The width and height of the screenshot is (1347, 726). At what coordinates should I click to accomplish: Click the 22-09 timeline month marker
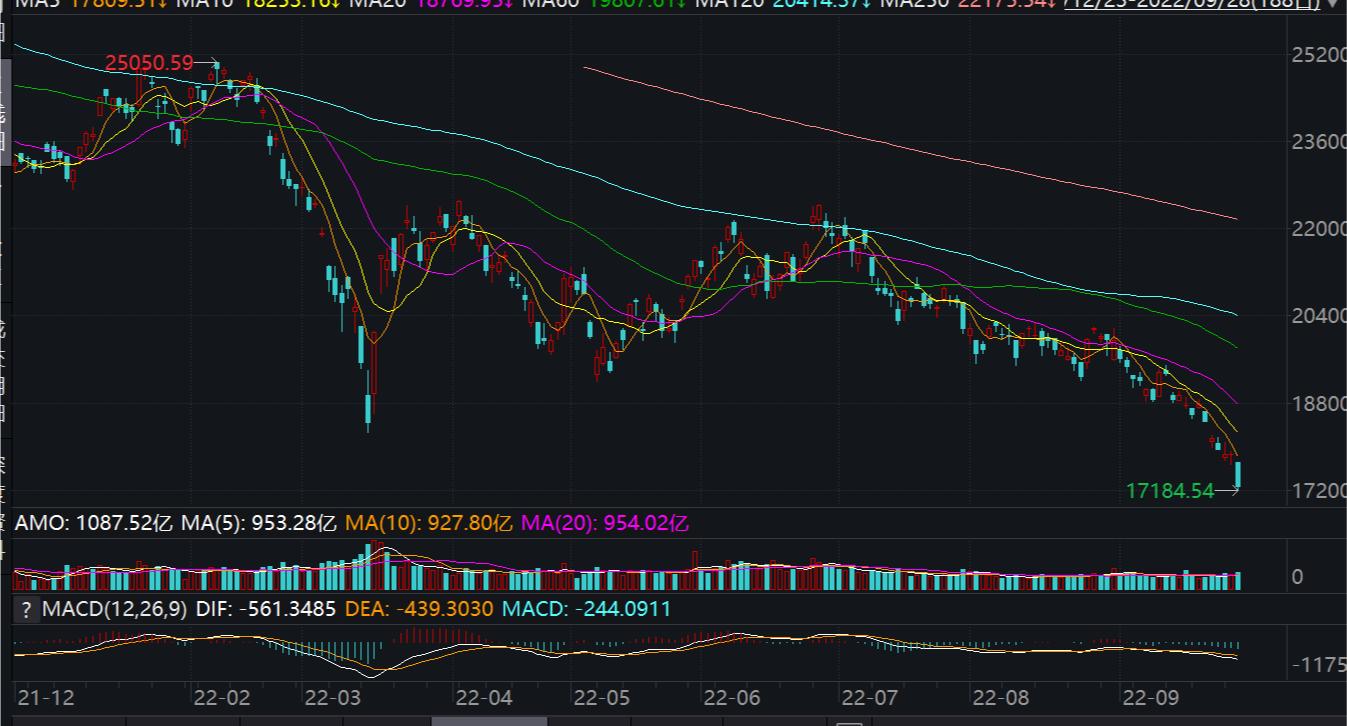pos(1152,697)
